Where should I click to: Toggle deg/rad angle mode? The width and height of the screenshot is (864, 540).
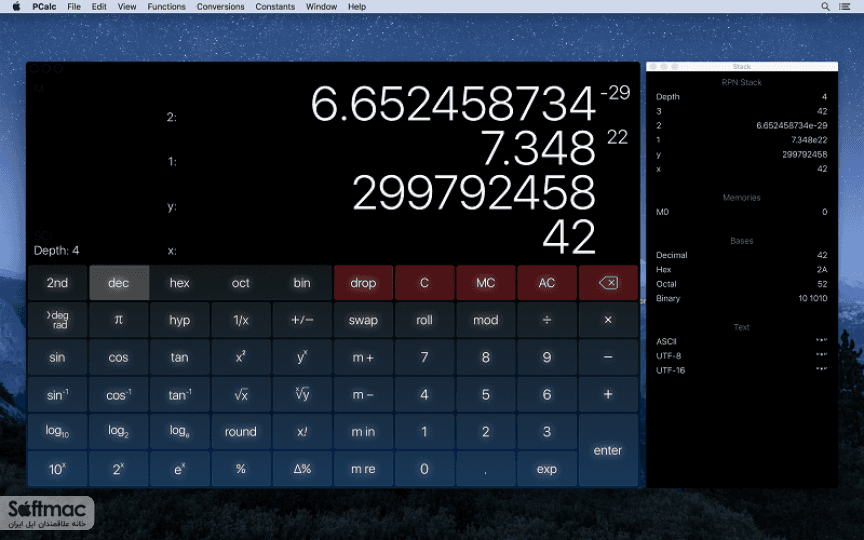click(x=57, y=320)
